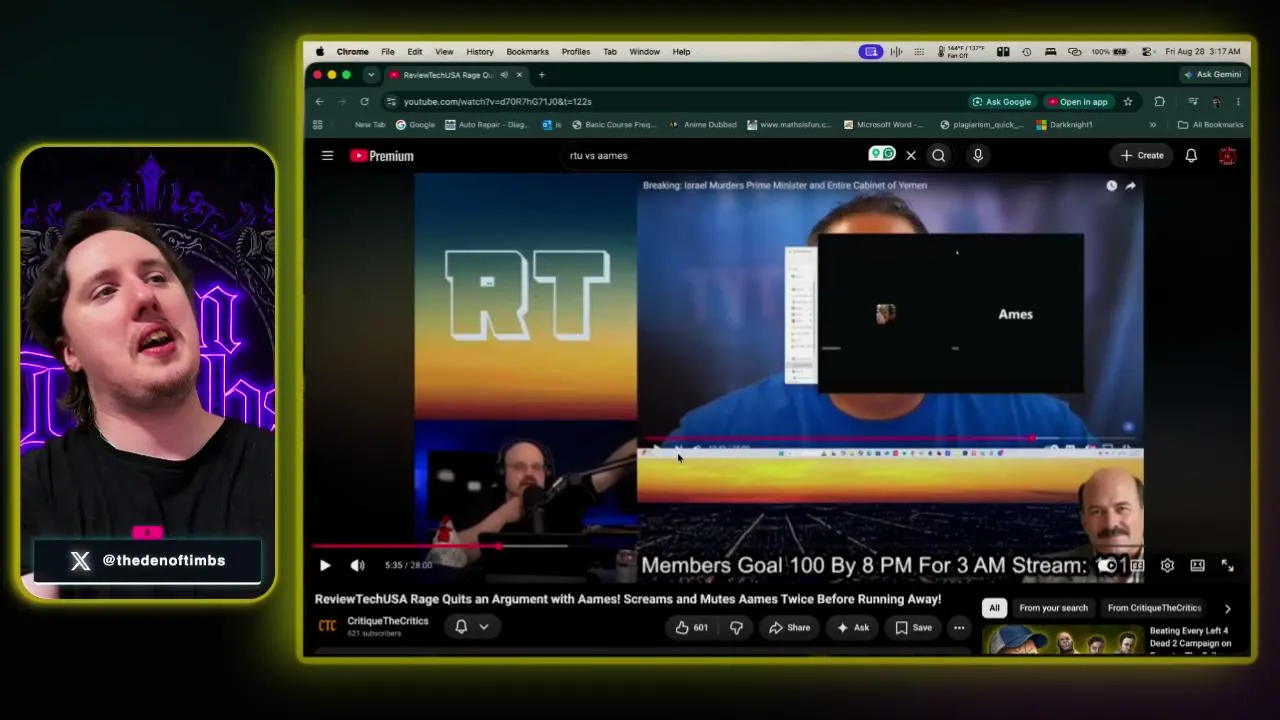Viewport: 1280px width, 720px height.
Task: Focus the 'rtu vs aames' search box
Action: tap(715, 155)
